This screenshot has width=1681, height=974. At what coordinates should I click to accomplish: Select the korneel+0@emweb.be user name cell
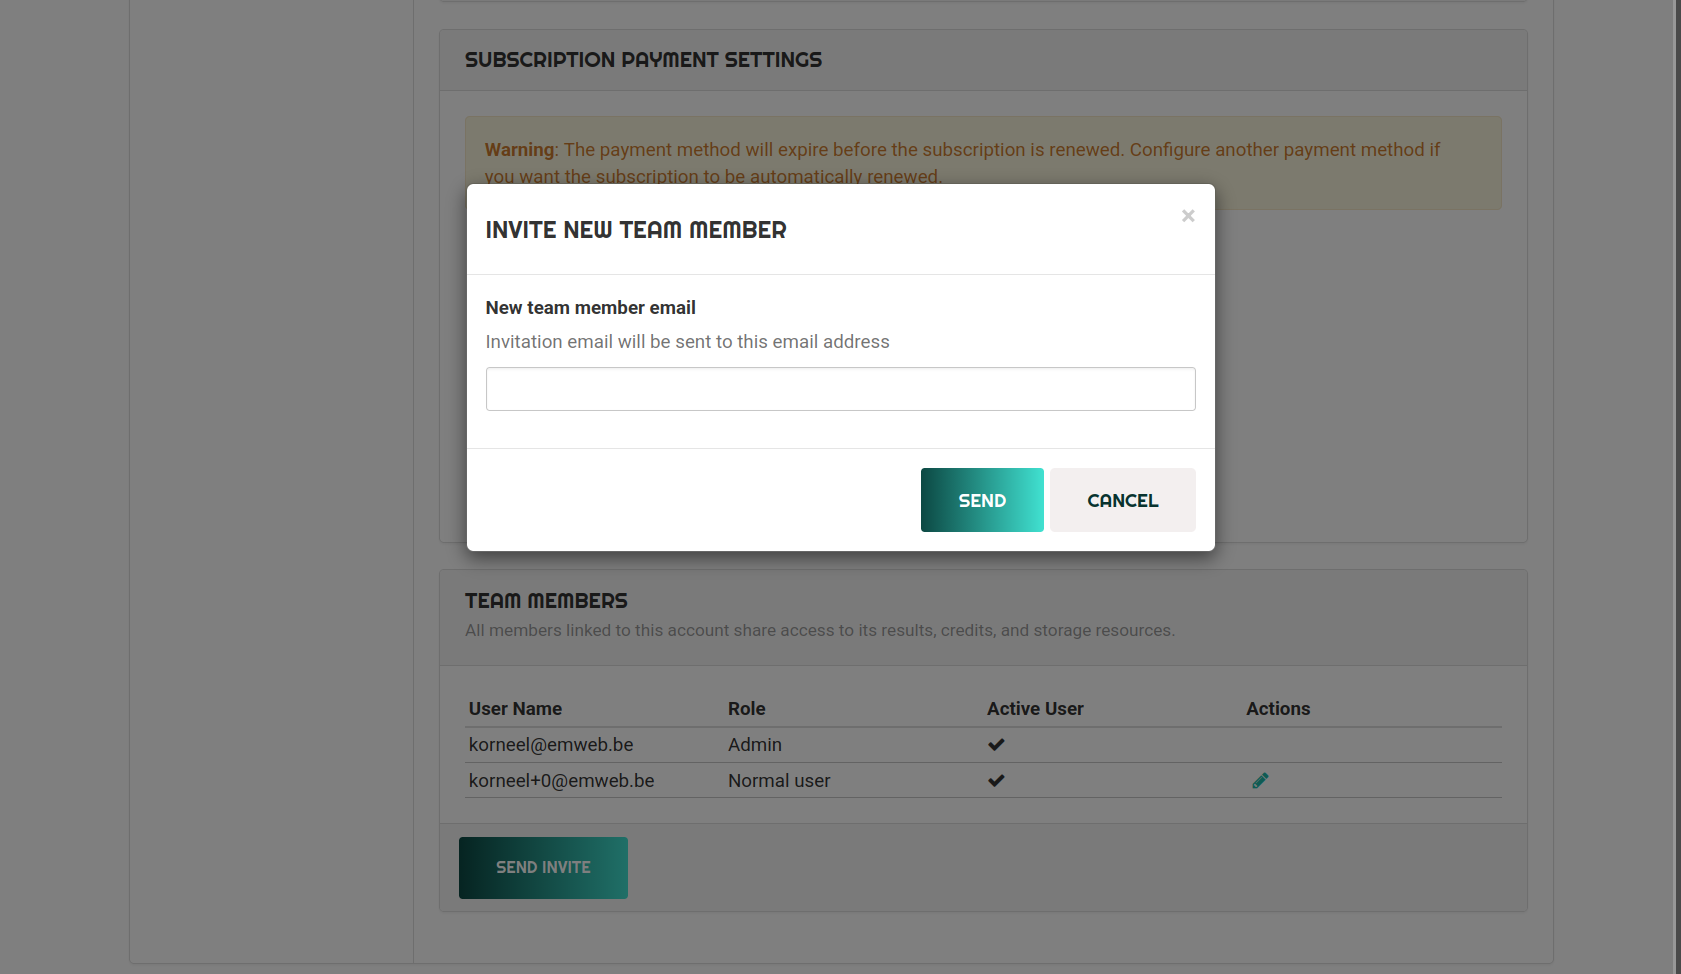point(561,781)
